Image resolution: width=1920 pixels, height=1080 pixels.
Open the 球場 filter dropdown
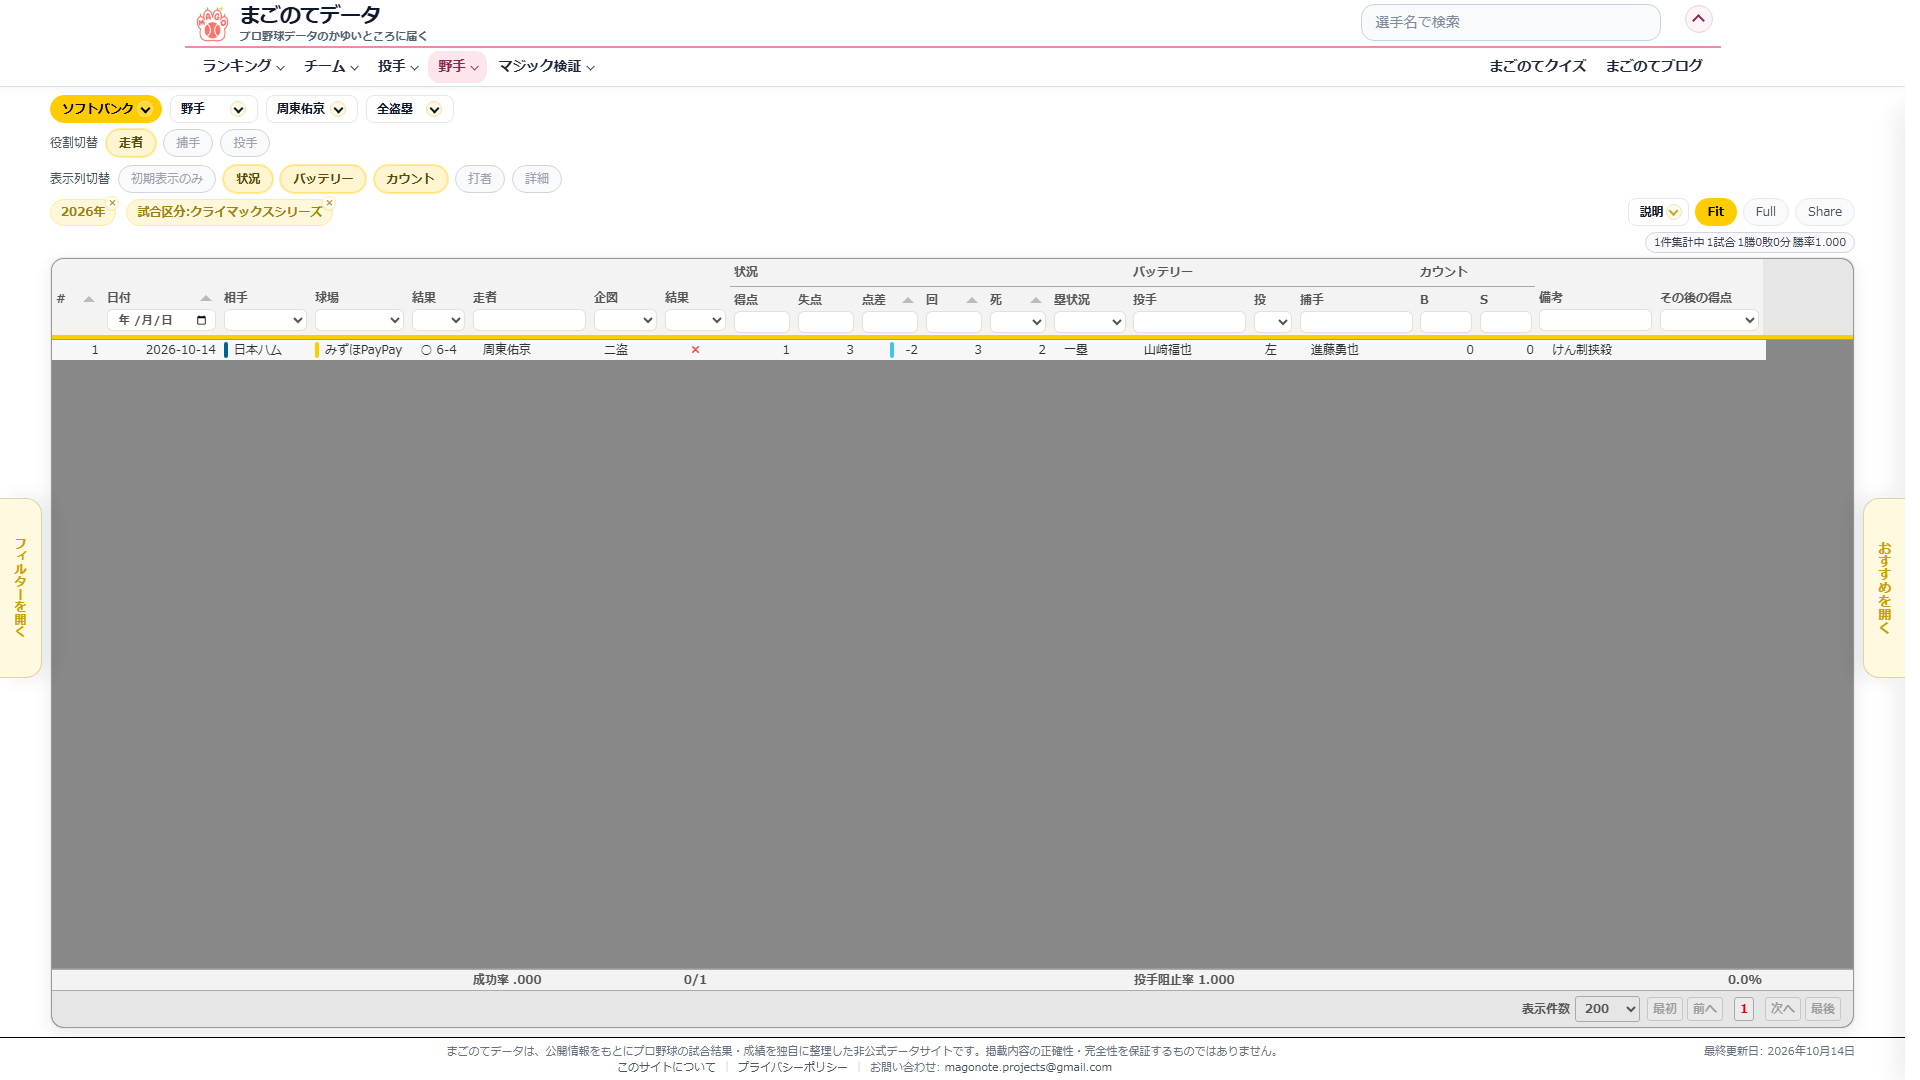pos(359,321)
